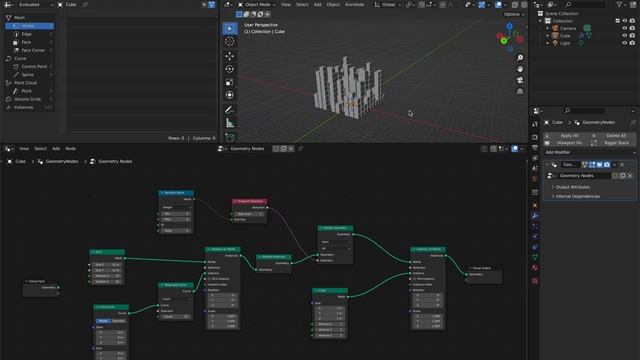The image size is (640, 360).
Task: Click the Toggle Stack button
Action: [x=613, y=143]
